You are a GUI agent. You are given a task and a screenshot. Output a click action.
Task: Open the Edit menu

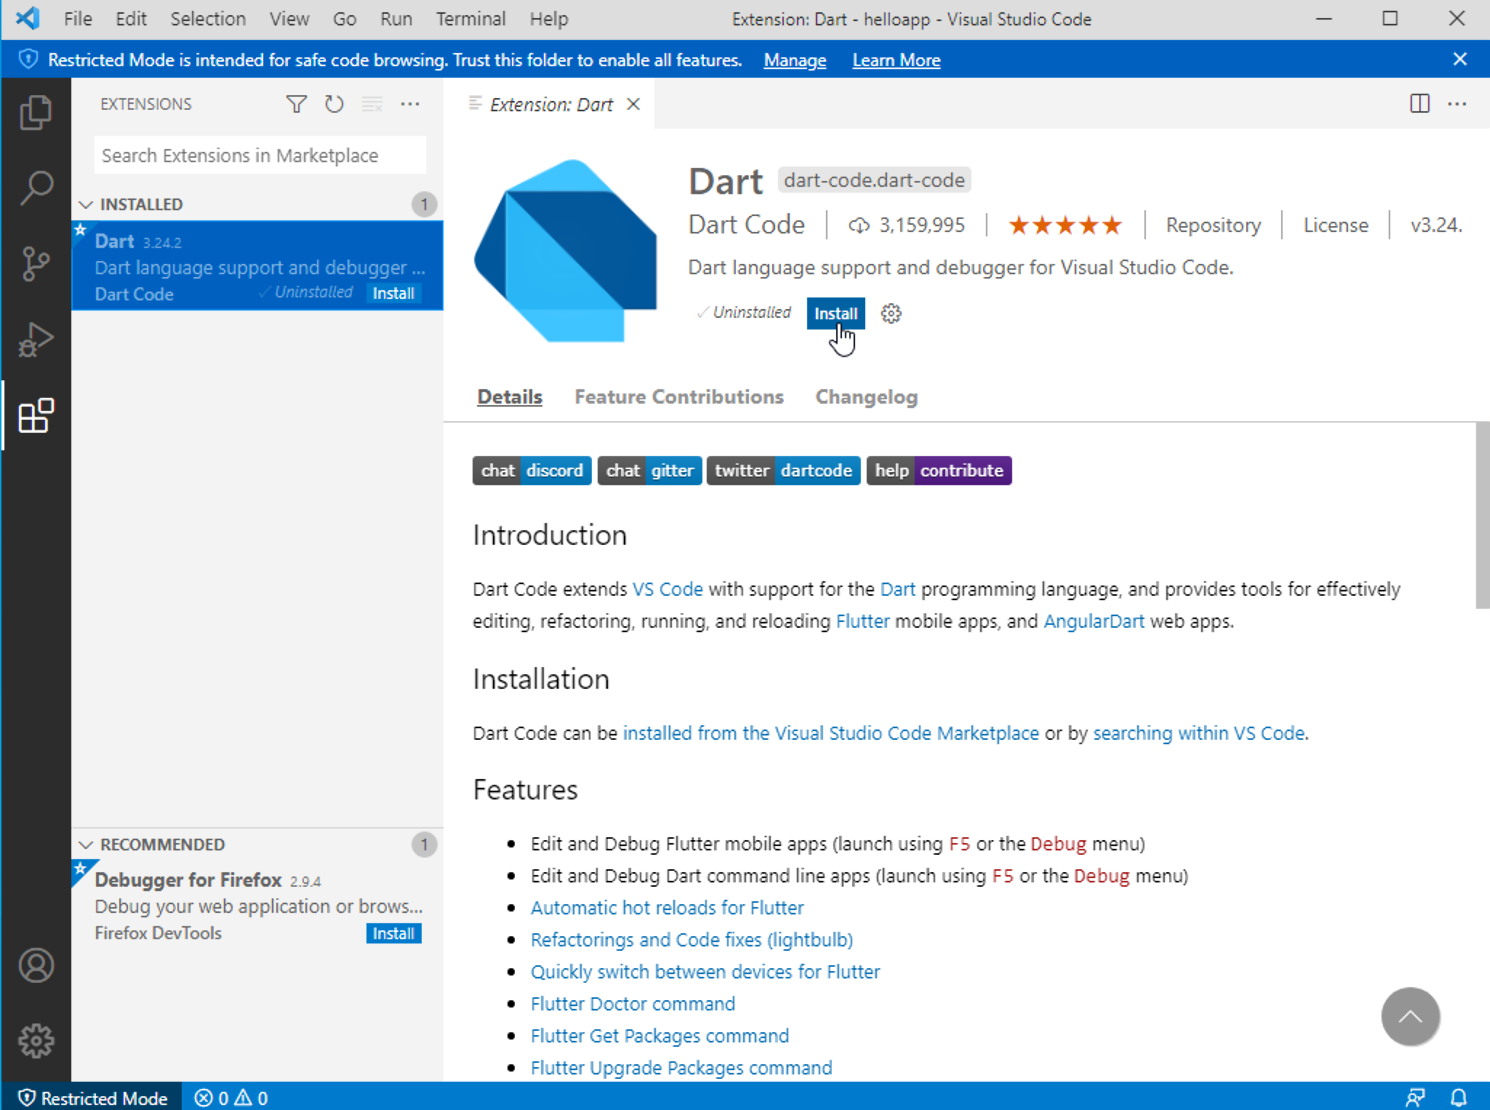click(x=130, y=19)
